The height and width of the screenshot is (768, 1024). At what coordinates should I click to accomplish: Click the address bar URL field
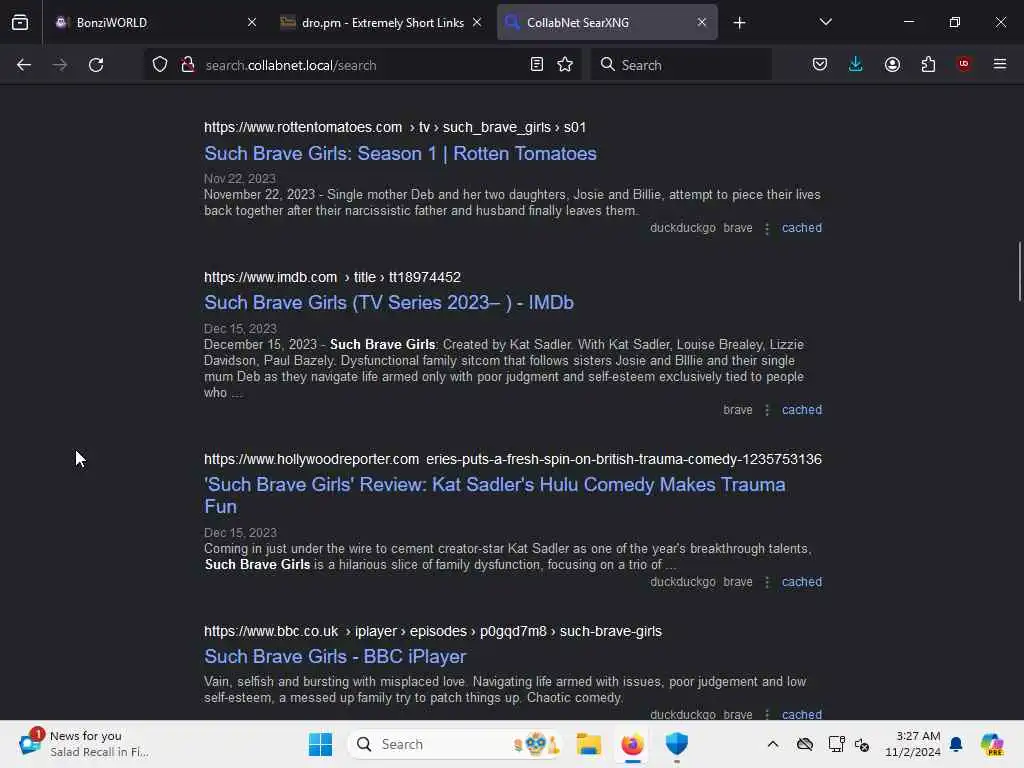[x=362, y=65]
